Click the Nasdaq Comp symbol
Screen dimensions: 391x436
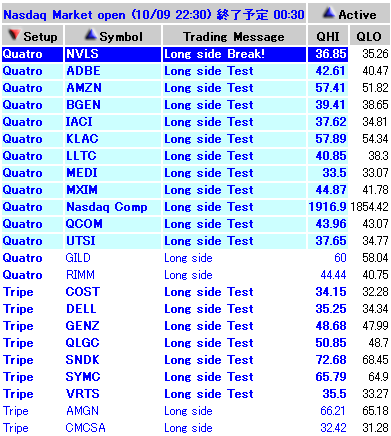coord(107,207)
